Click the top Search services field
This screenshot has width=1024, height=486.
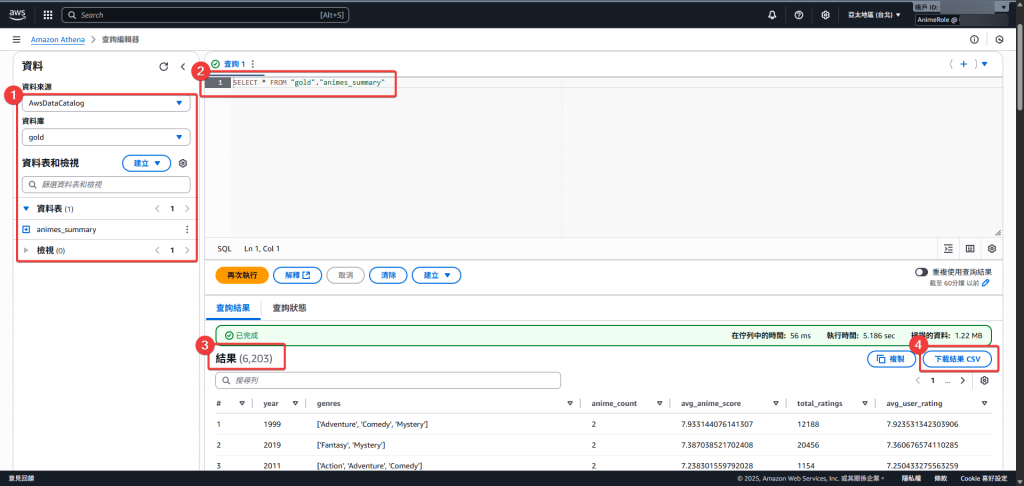tap(205, 14)
